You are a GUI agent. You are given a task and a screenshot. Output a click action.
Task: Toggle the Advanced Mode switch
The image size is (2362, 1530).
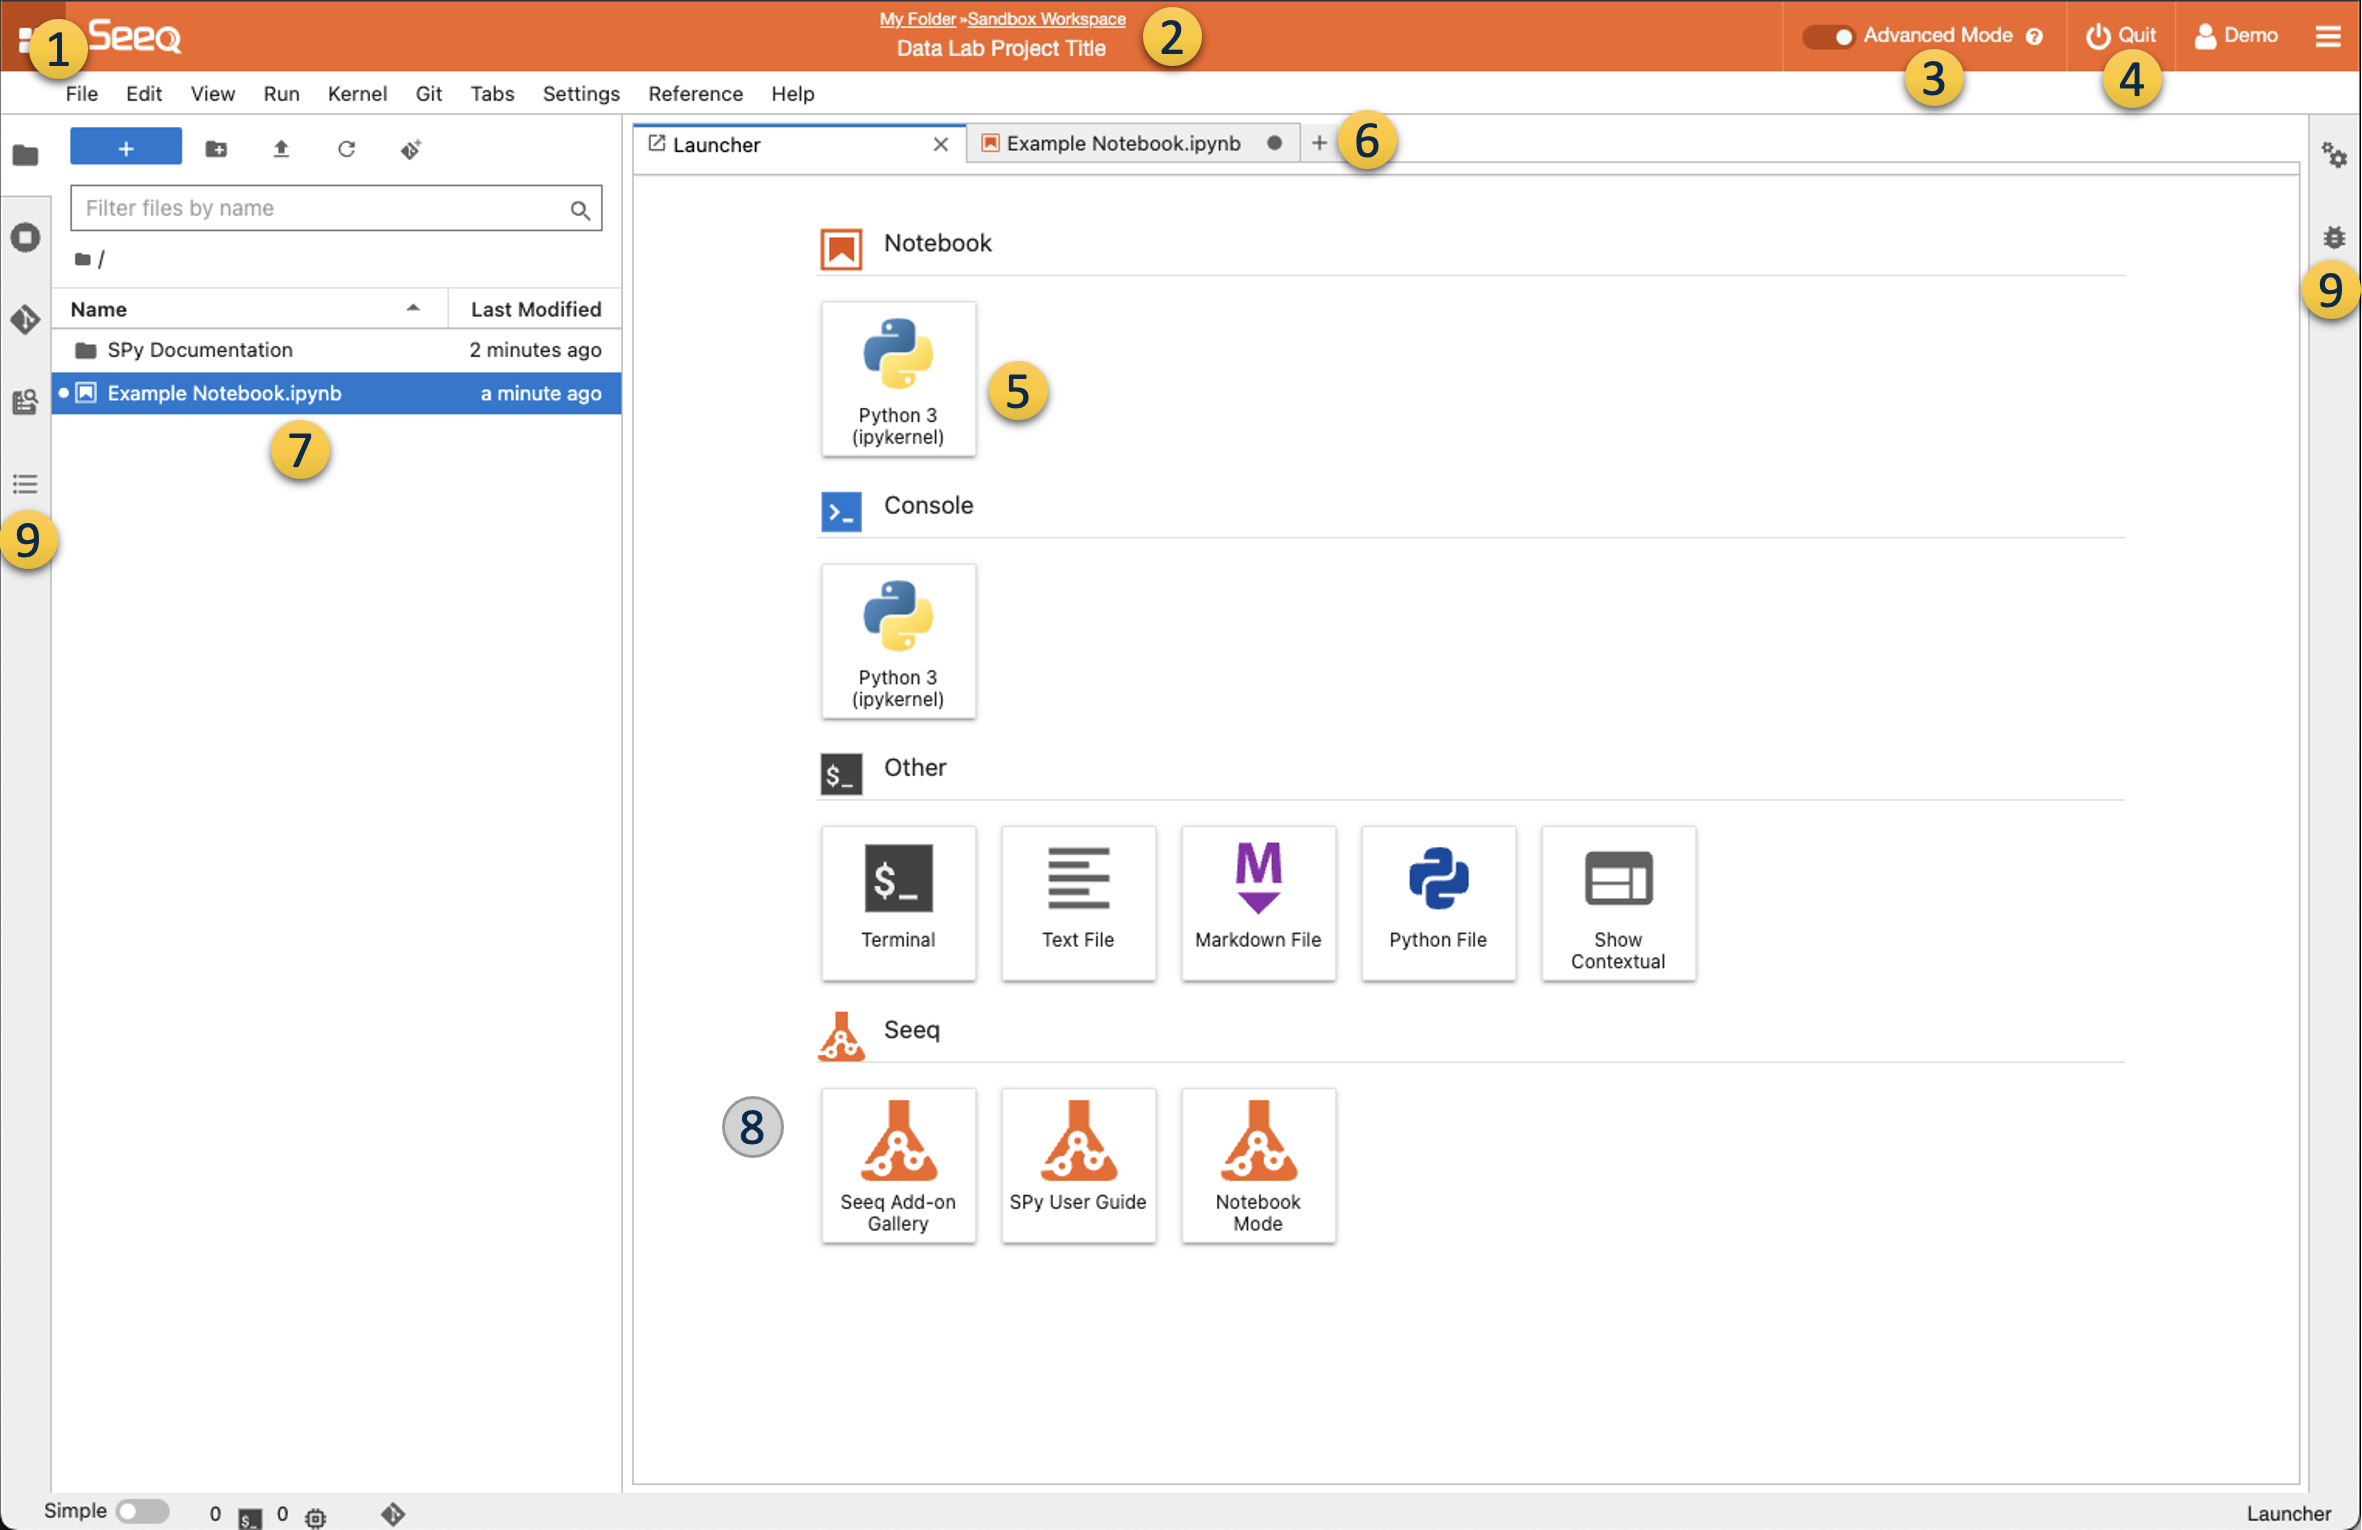point(1828,36)
